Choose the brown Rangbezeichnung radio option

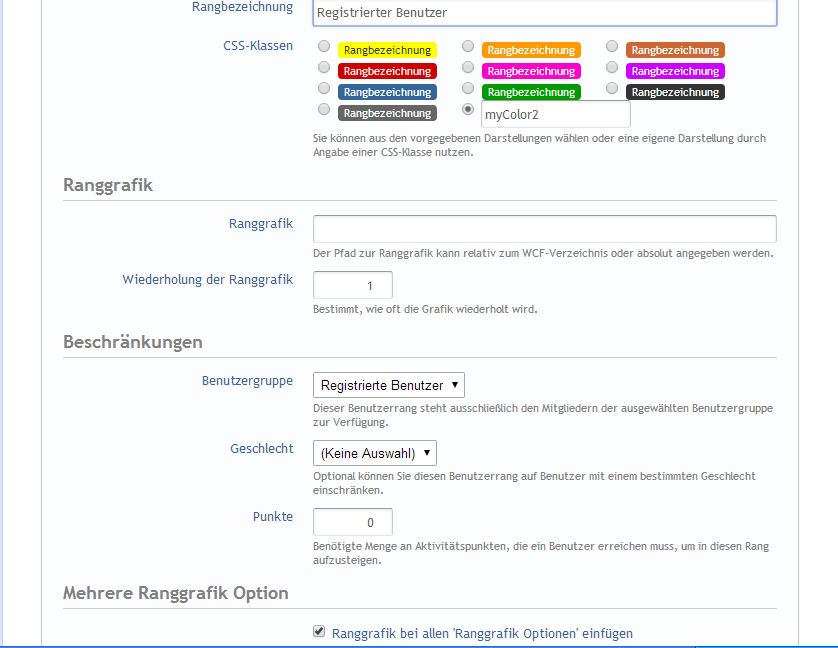tap(612, 47)
